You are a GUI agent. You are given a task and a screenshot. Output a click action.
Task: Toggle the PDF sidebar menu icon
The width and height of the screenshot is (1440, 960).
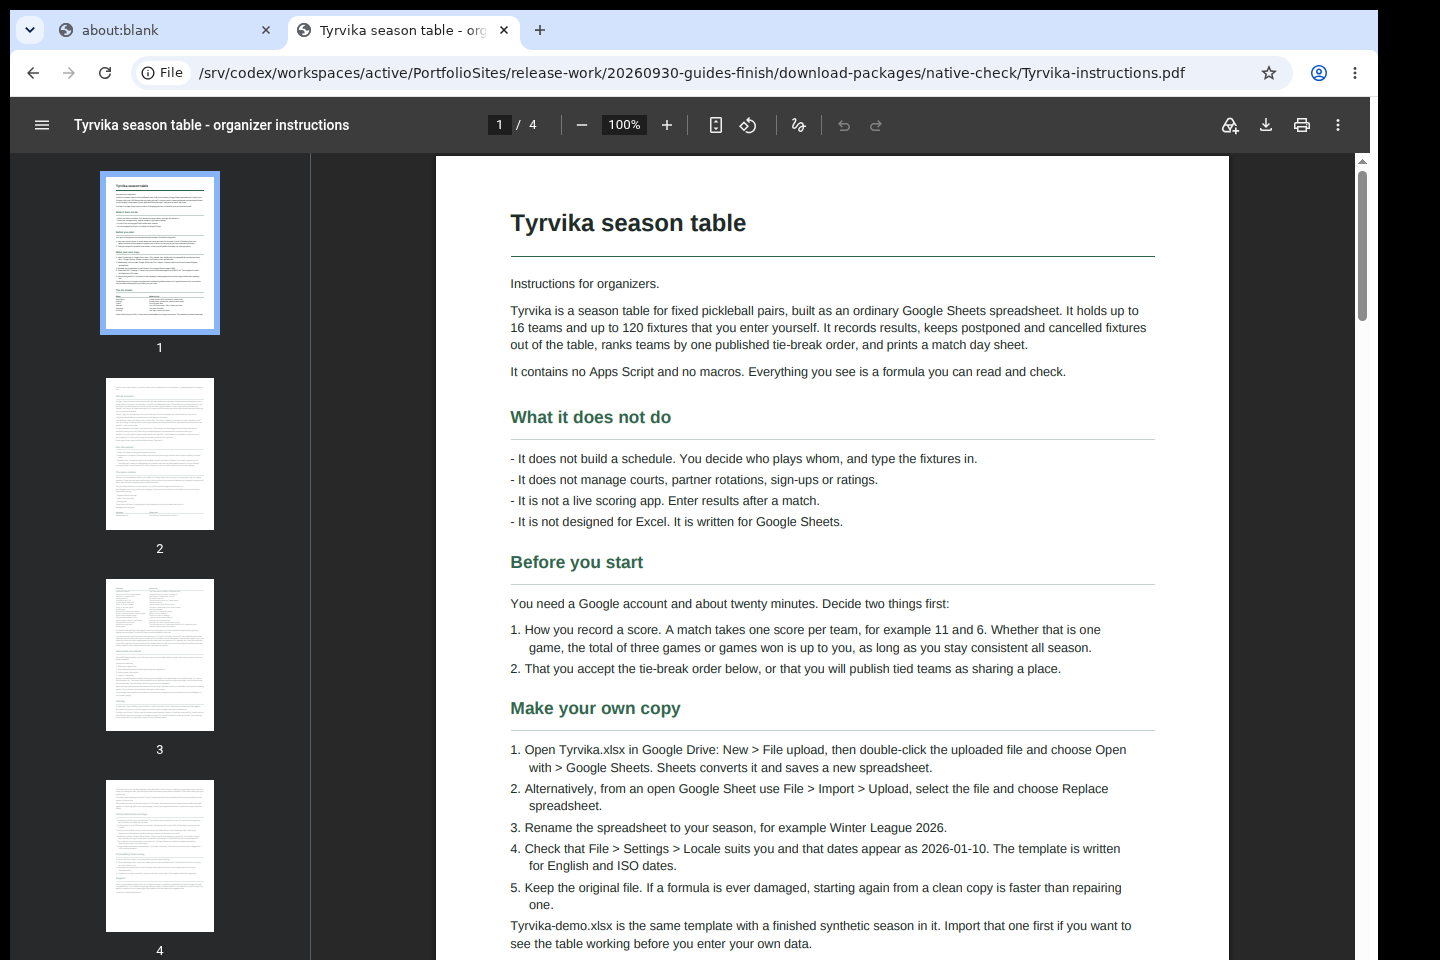coord(42,125)
